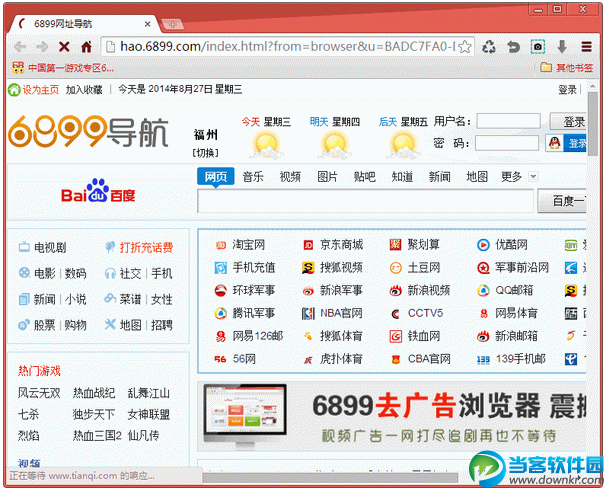The height and width of the screenshot is (494, 605).
Task: Open the 56网 link
Action: (244, 359)
